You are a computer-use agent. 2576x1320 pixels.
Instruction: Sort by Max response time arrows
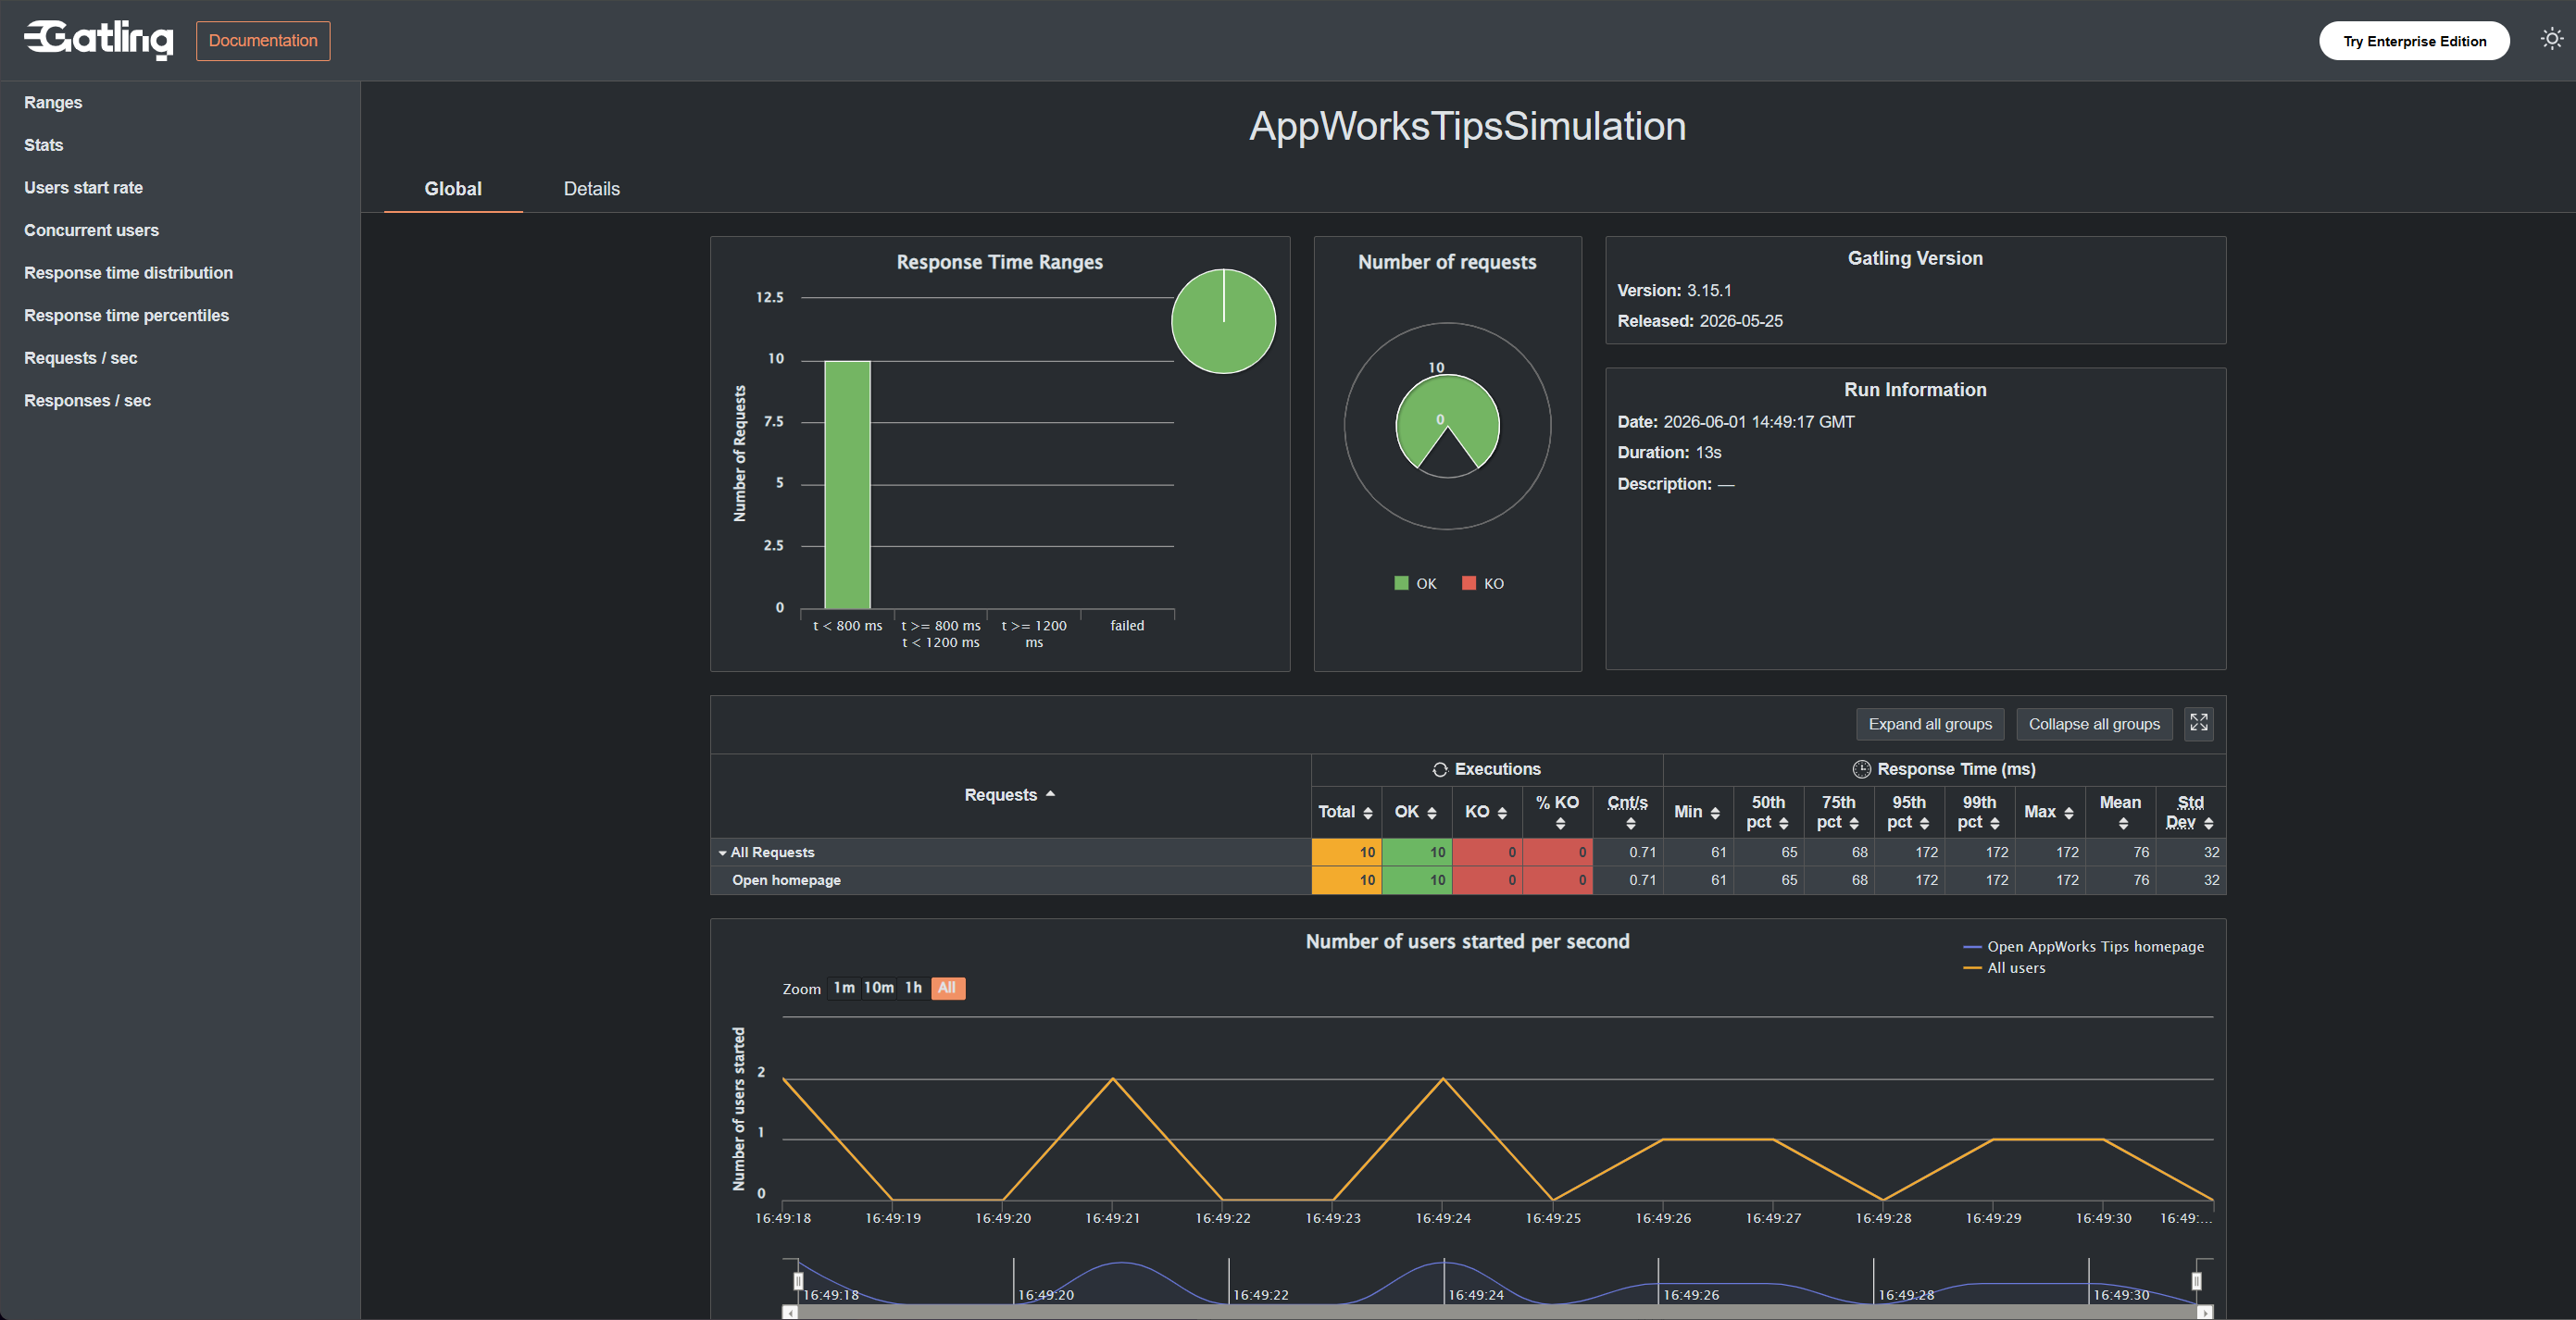click(2068, 813)
